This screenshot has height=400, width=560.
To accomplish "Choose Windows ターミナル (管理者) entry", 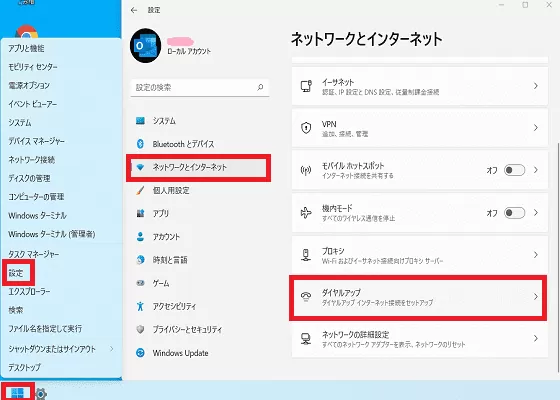I will click(x=52, y=234).
